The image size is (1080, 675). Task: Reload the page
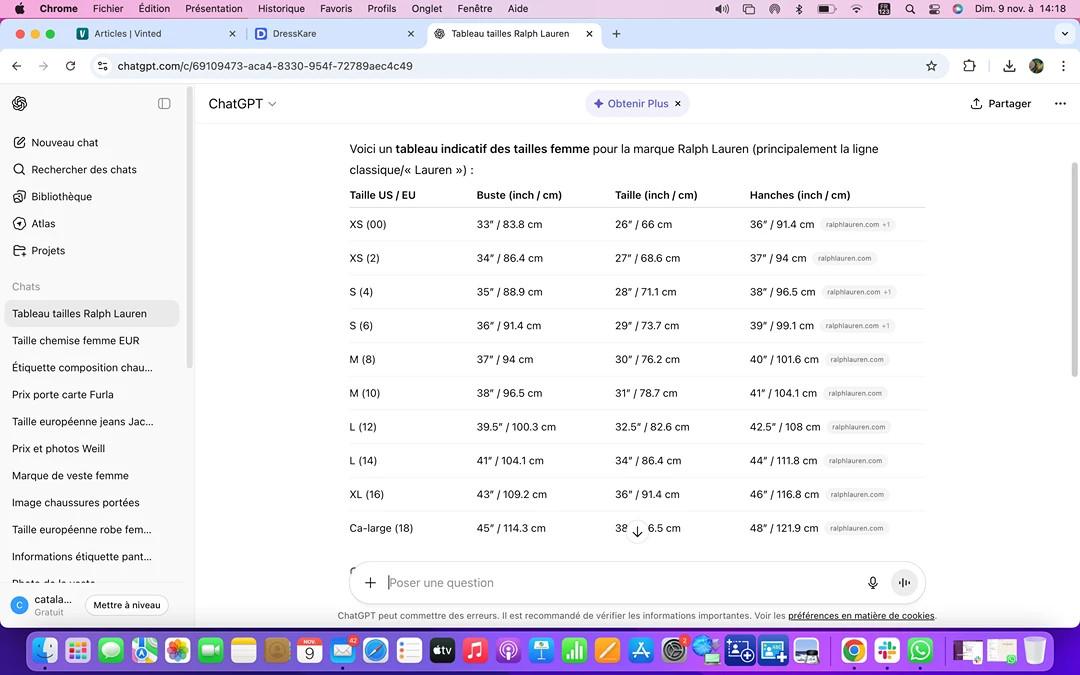(70, 66)
